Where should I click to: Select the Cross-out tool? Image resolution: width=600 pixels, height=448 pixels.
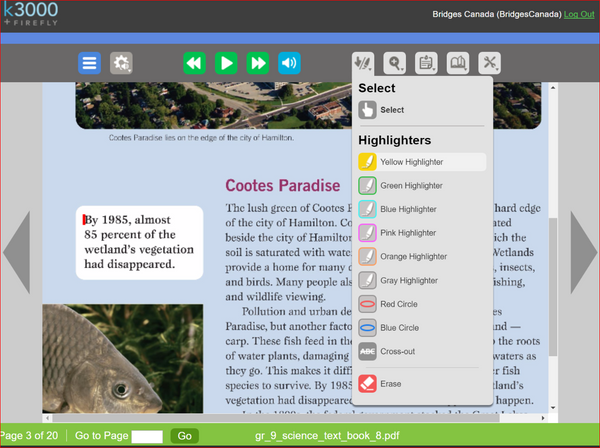(422, 352)
